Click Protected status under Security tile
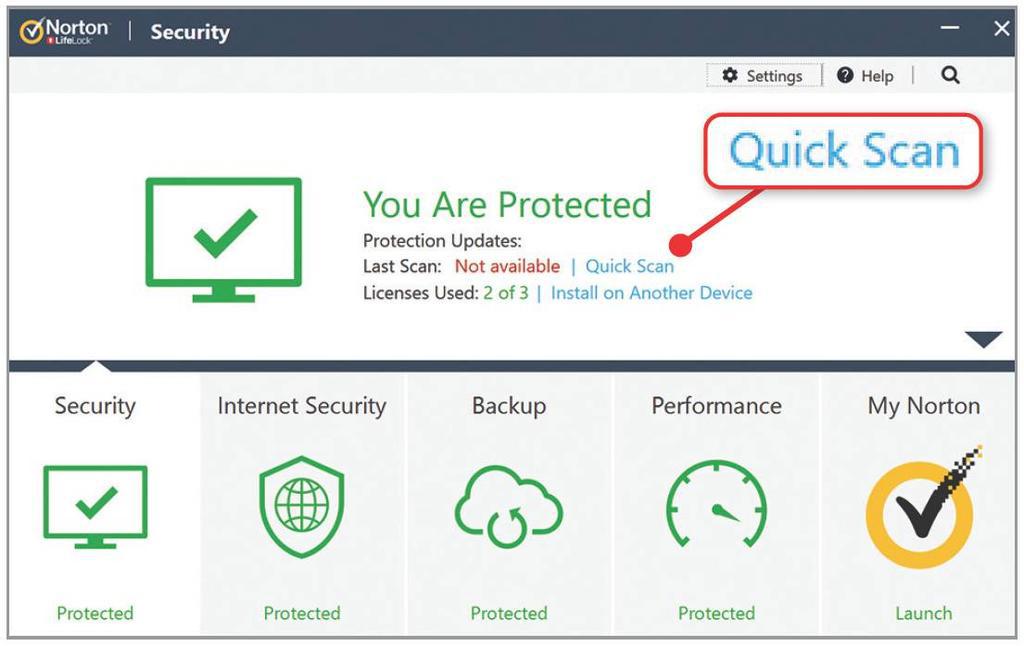 pyautogui.click(x=95, y=613)
